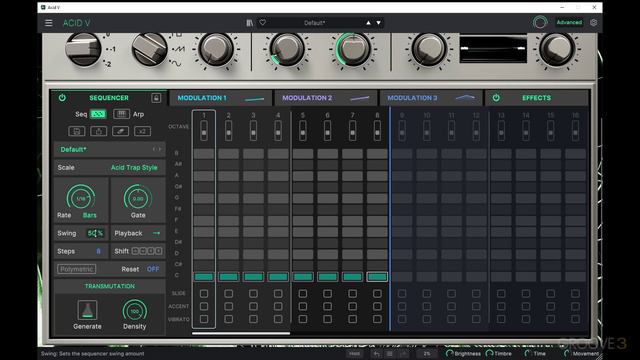Click the Advanced button
The image size is (640, 360).
click(569, 22)
